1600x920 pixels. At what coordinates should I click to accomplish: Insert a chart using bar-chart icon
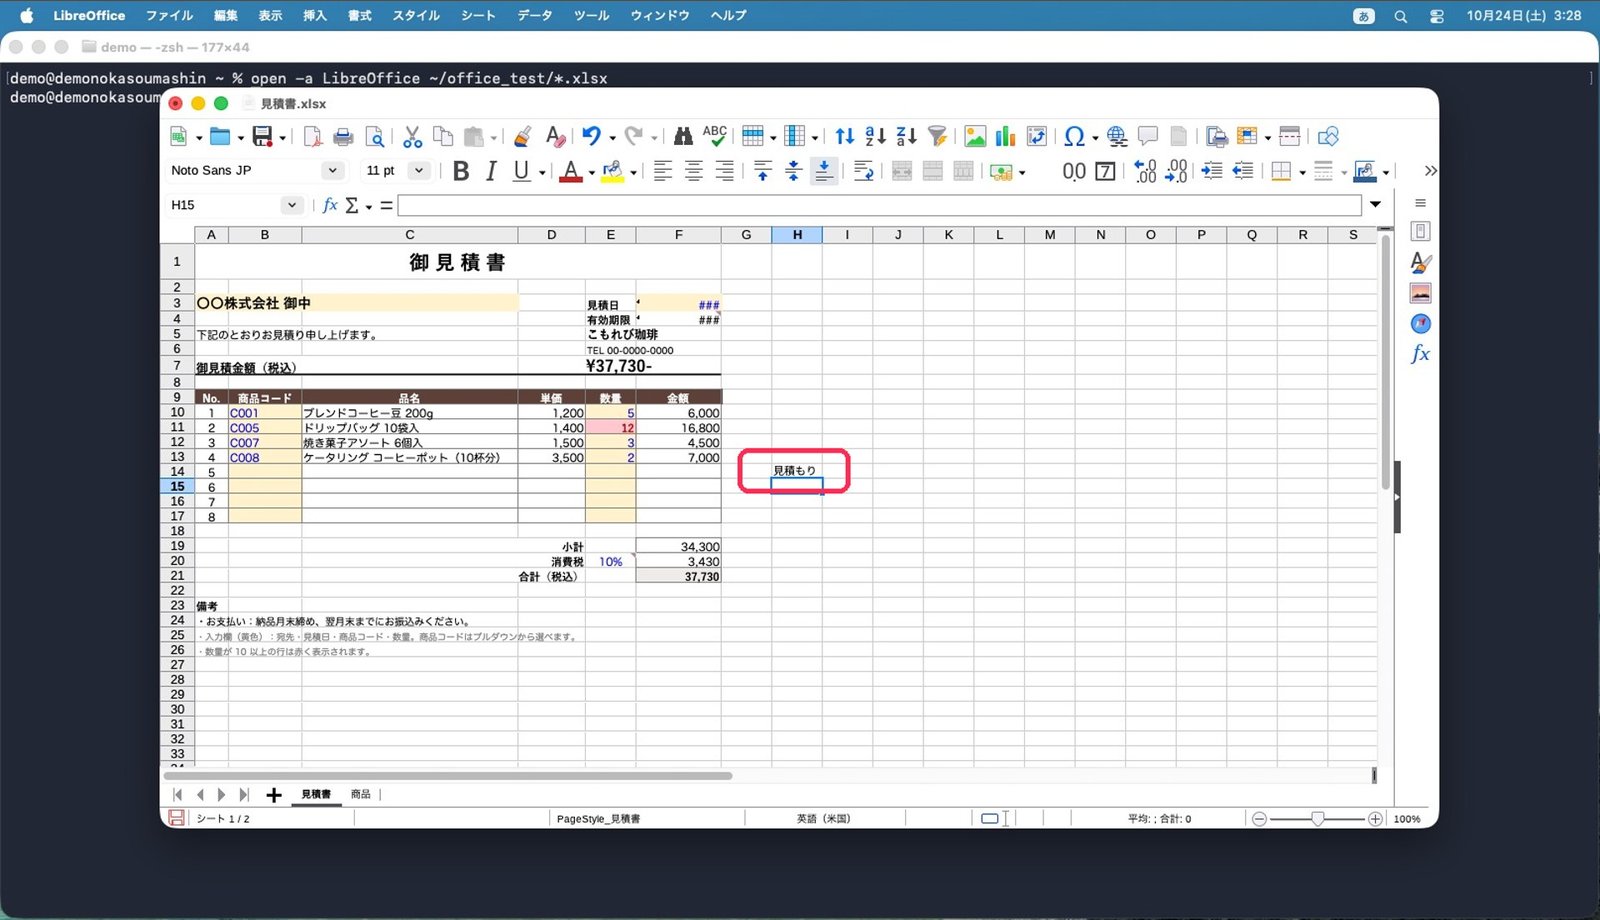1006,137
